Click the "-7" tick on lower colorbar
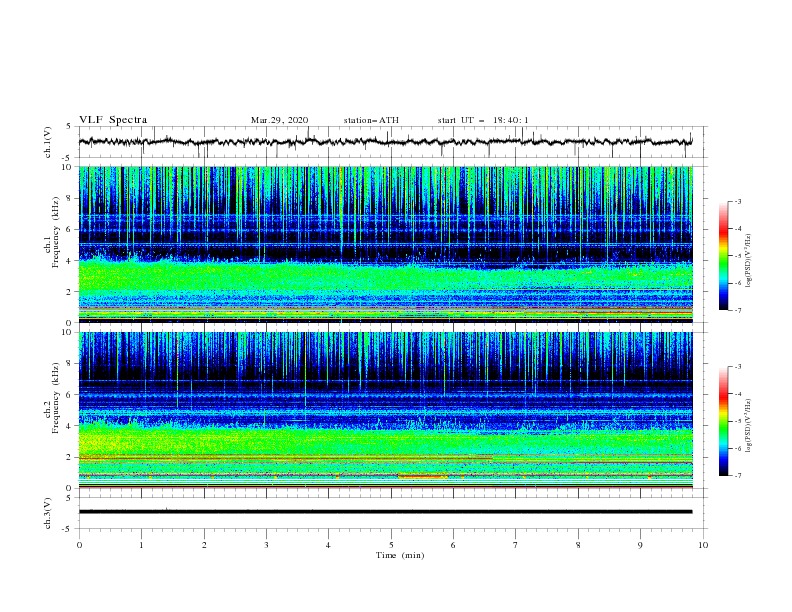 (737, 476)
